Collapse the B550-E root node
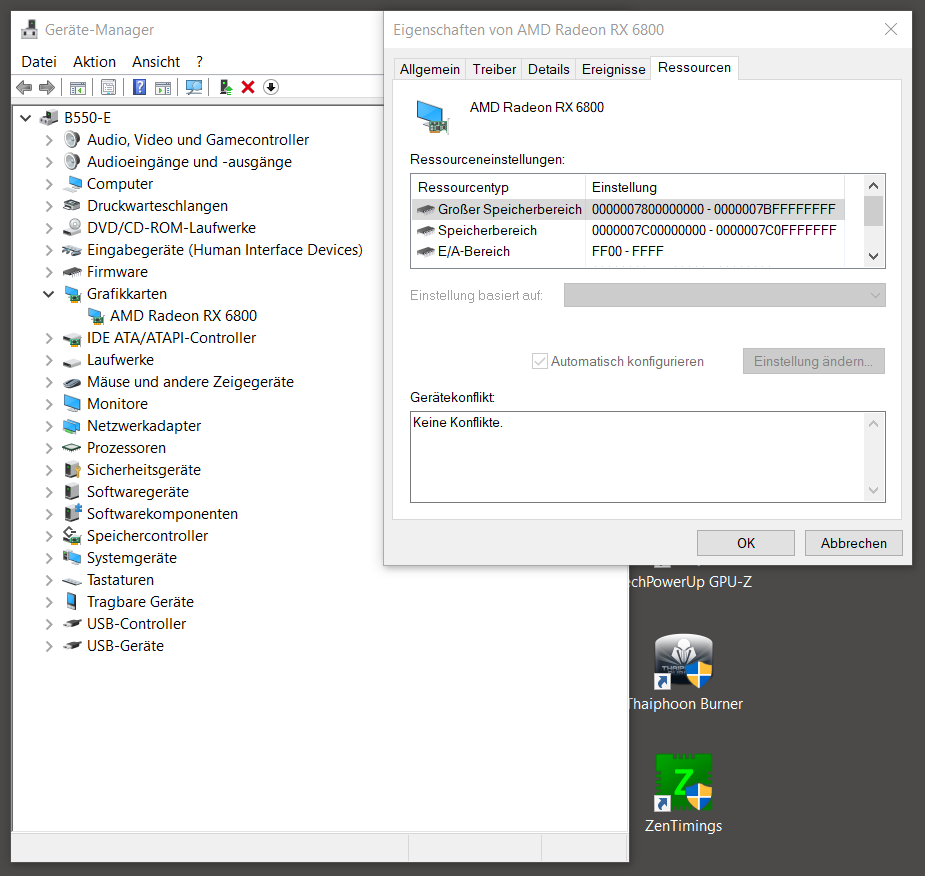925x876 pixels. tap(25, 118)
